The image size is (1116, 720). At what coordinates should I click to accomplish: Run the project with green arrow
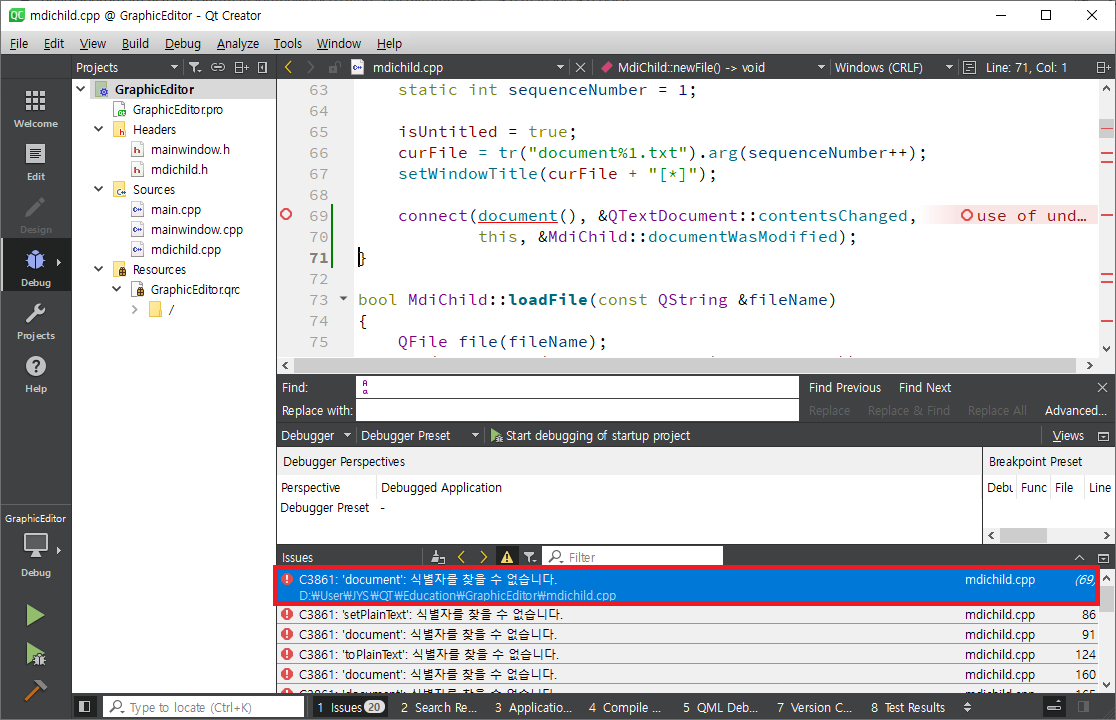(x=35, y=615)
